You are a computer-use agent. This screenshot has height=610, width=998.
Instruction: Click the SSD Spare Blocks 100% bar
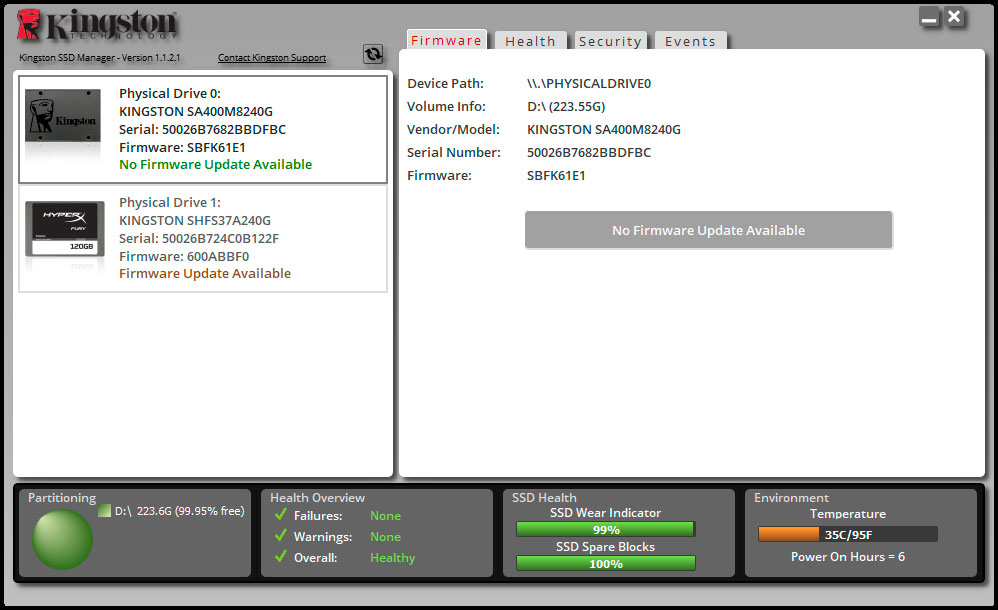coord(605,563)
